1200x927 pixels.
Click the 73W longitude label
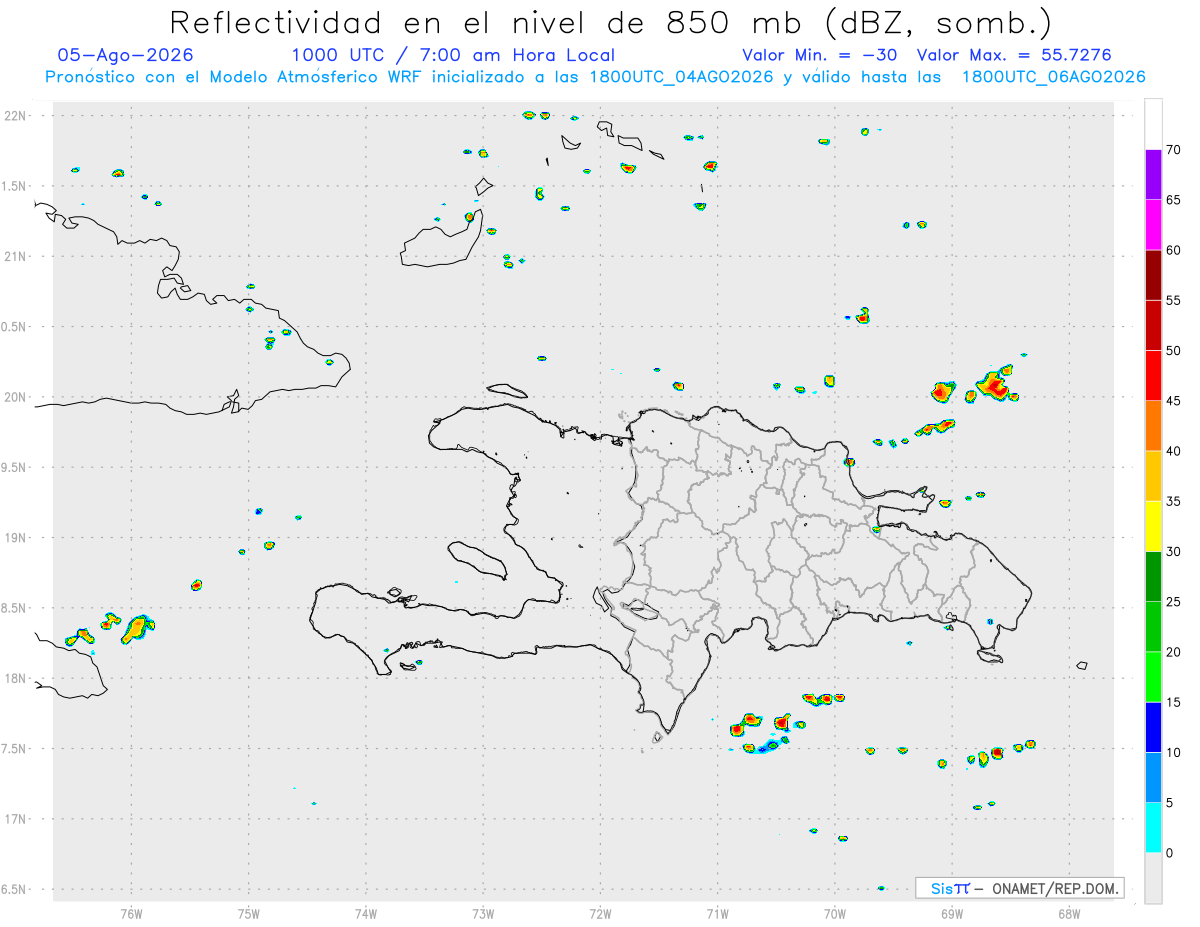tap(483, 912)
